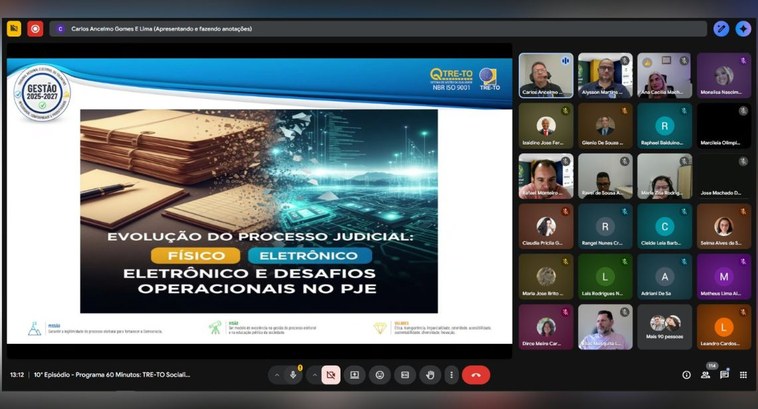Open the emoji reactions button
Viewport: 758px width, 409px height.
point(380,375)
